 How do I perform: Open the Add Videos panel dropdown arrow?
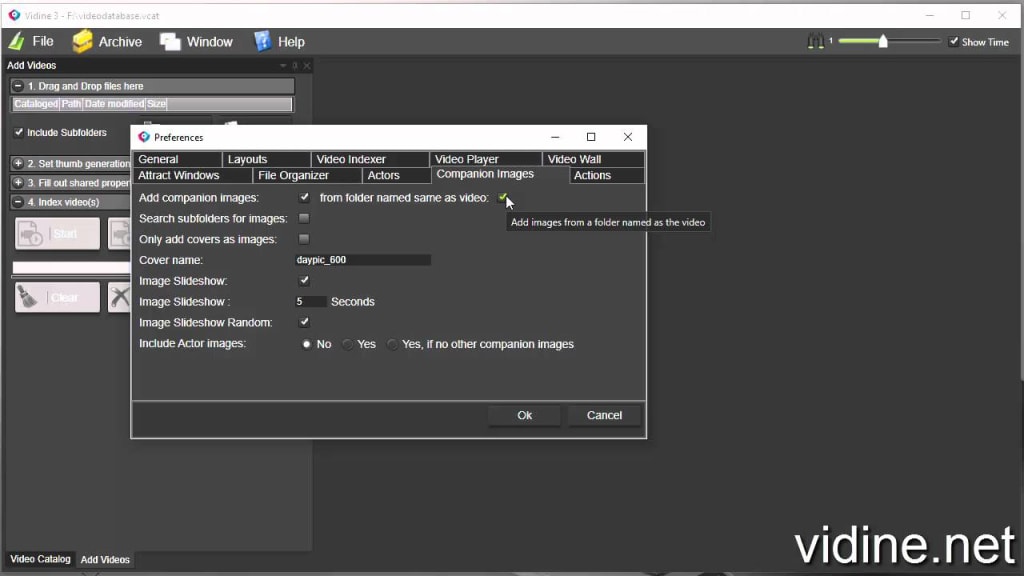click(283, 65)
